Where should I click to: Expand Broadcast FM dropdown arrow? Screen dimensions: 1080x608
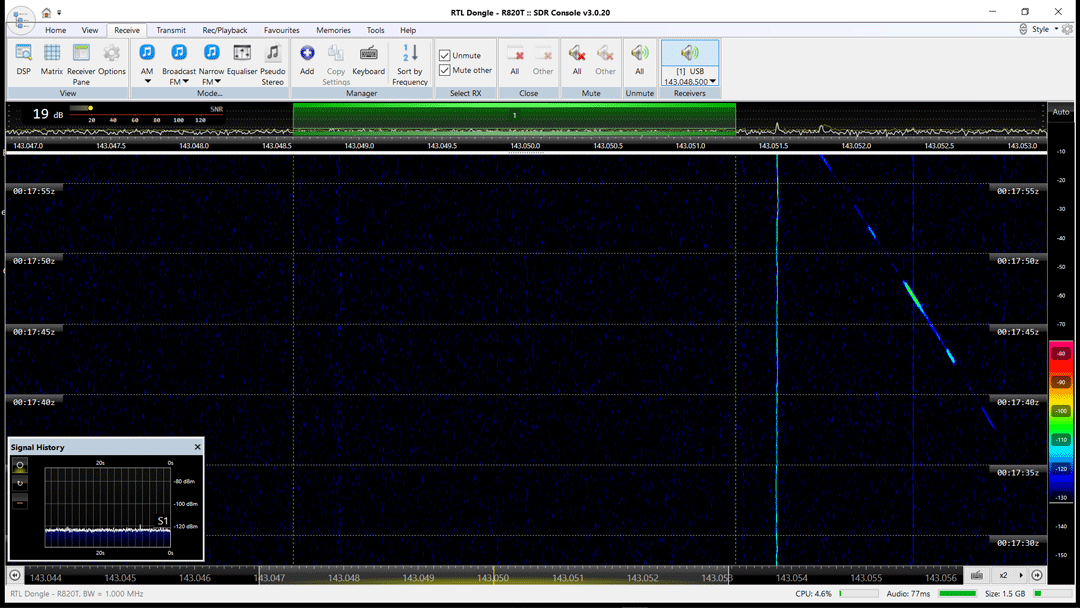point(185,81)
